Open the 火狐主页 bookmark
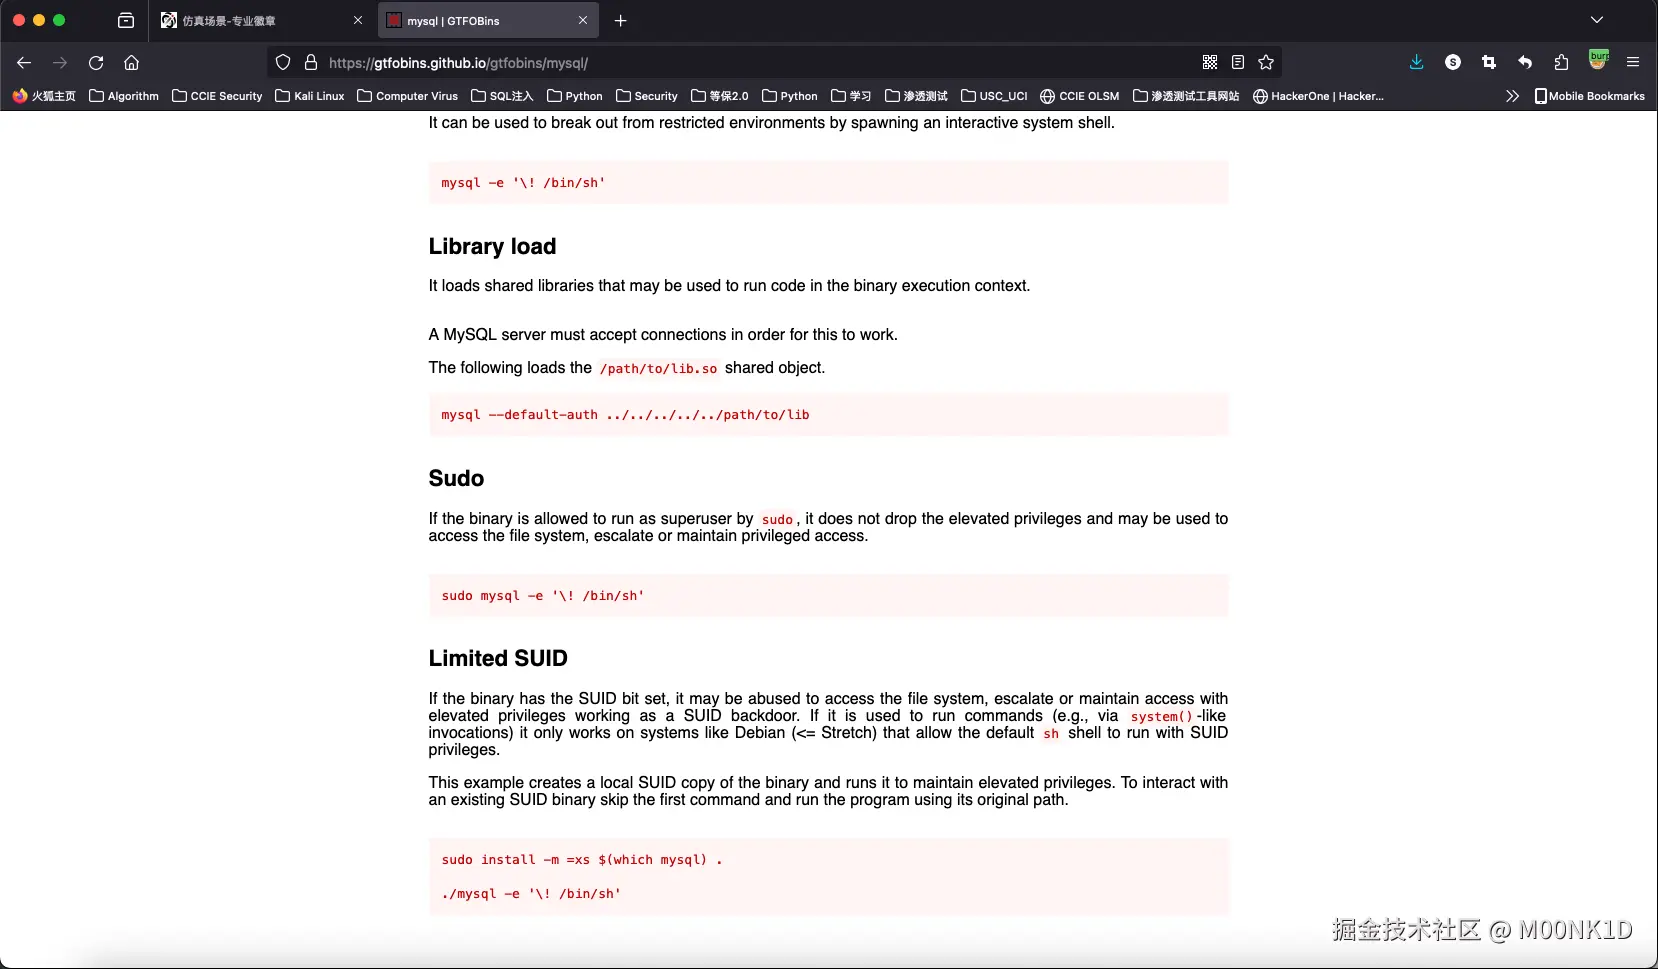Image resolution: width=1658 pixels, height=969 pixels. click(x=44, y=96)
